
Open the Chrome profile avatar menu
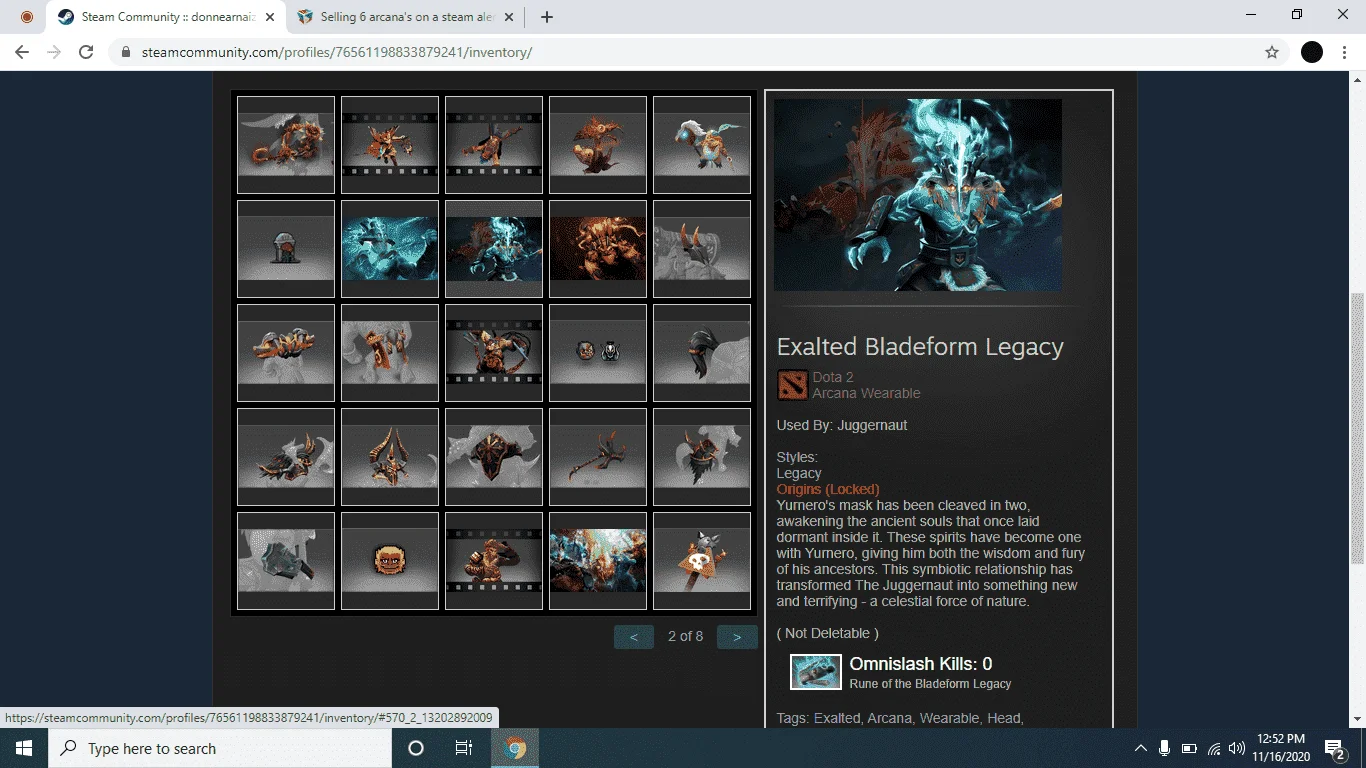(1312, 52)
